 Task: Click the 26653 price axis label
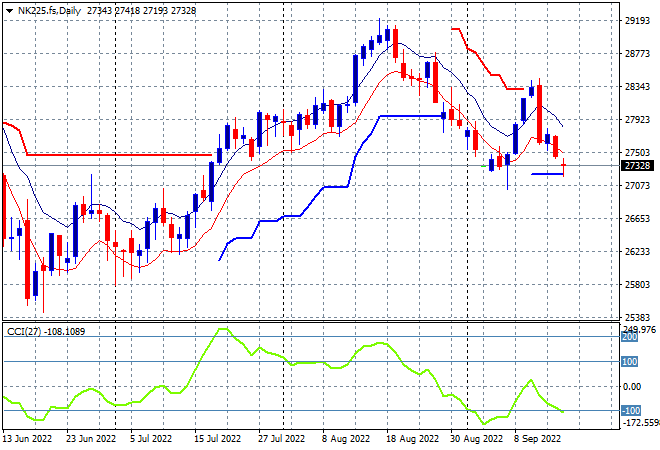637,218
